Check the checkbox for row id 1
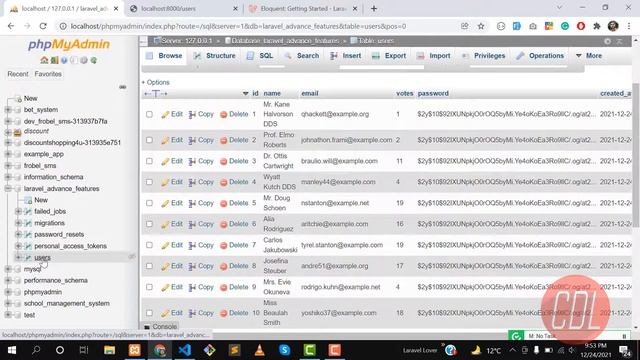This screenshot has width=640, height=360. click(x=149, y=114)
